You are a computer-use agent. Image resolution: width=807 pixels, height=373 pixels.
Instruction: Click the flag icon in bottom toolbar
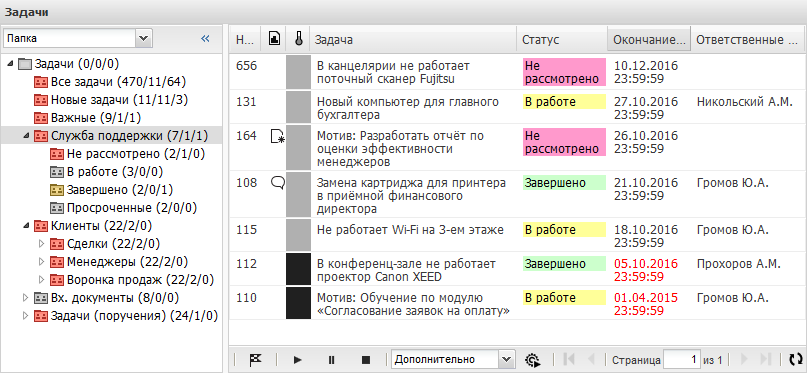255,360
